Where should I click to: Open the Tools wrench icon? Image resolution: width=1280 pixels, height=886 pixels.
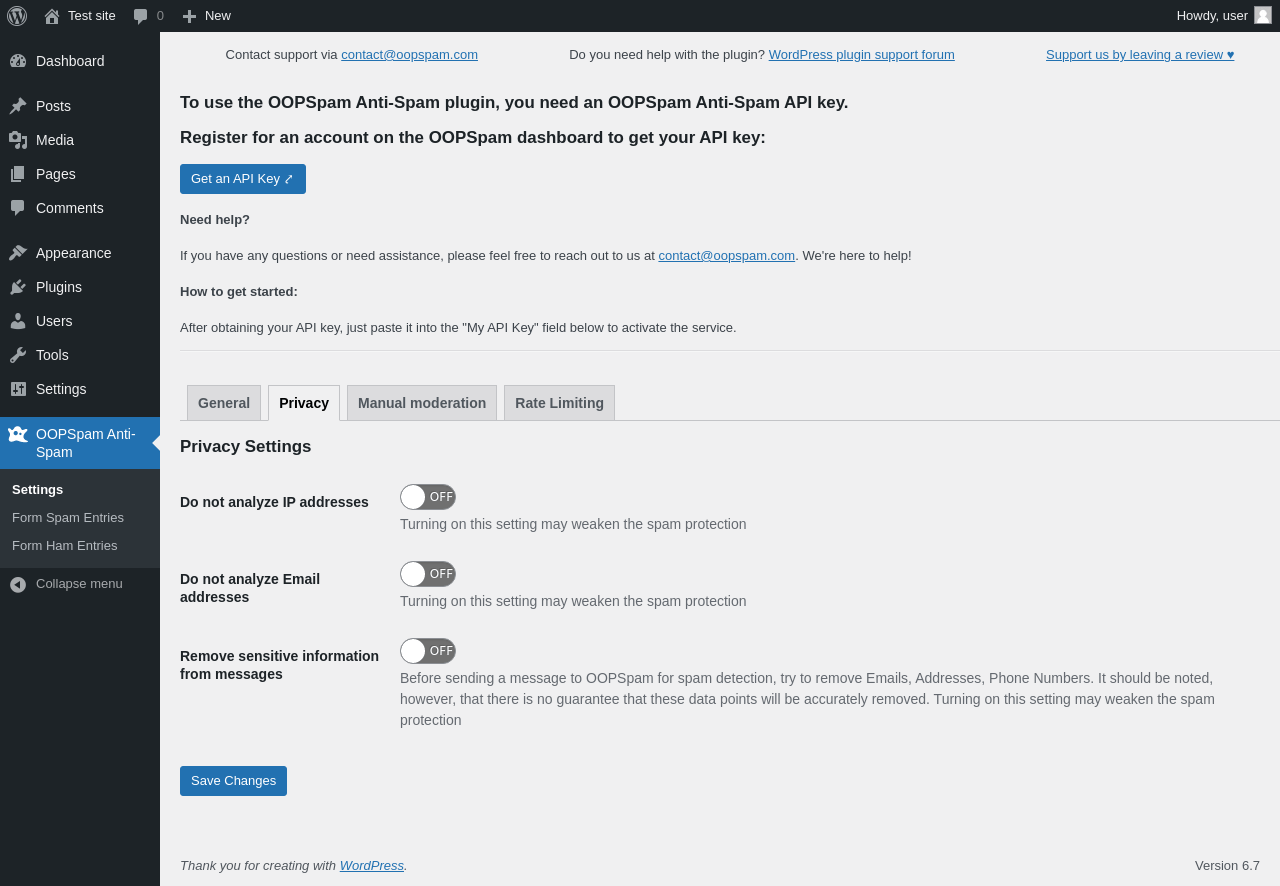click(18, 355)
